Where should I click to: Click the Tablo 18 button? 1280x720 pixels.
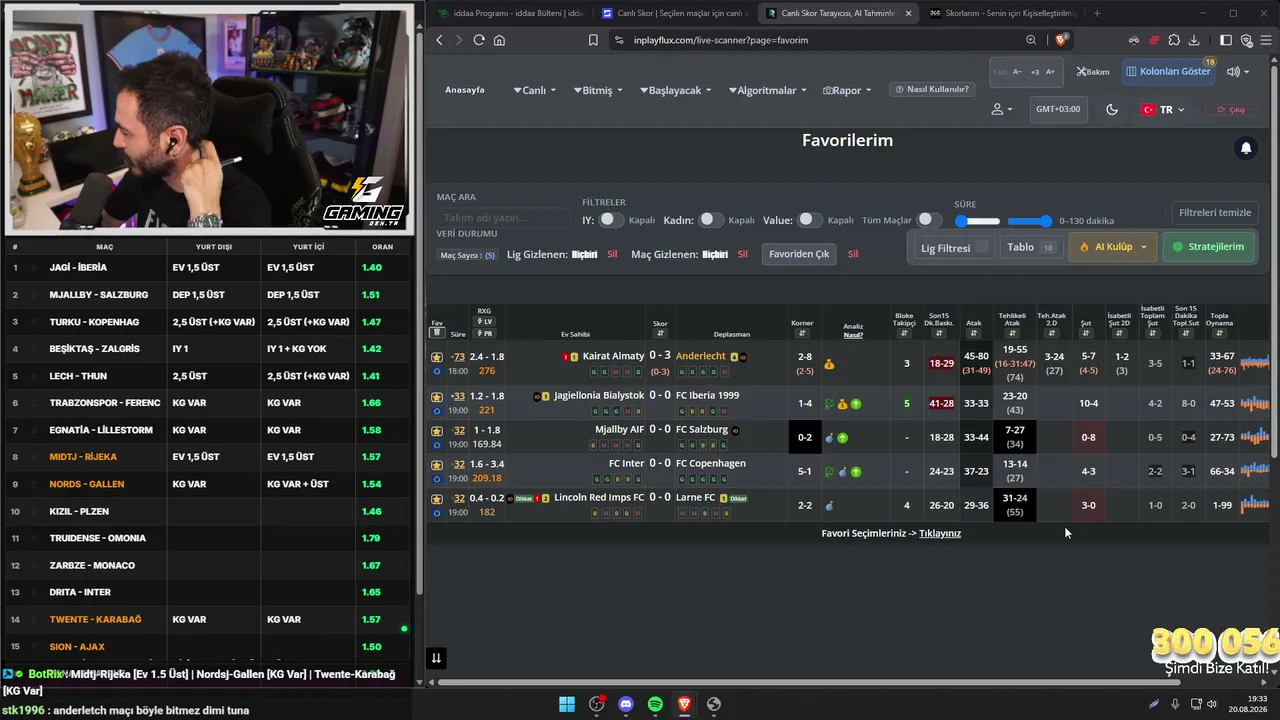pyautogui.click(x=1030, y=247)
